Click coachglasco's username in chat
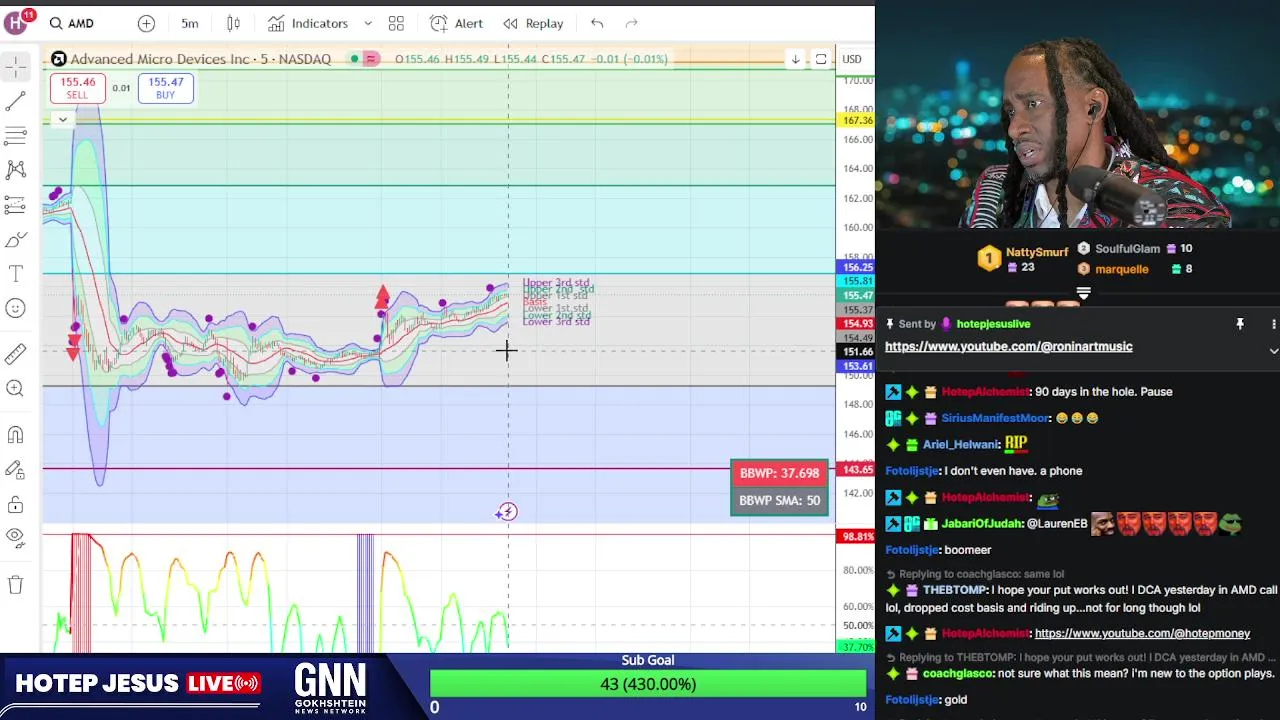Image resolution: width=1280 pixels, height=720 pixels. point(957,674)
